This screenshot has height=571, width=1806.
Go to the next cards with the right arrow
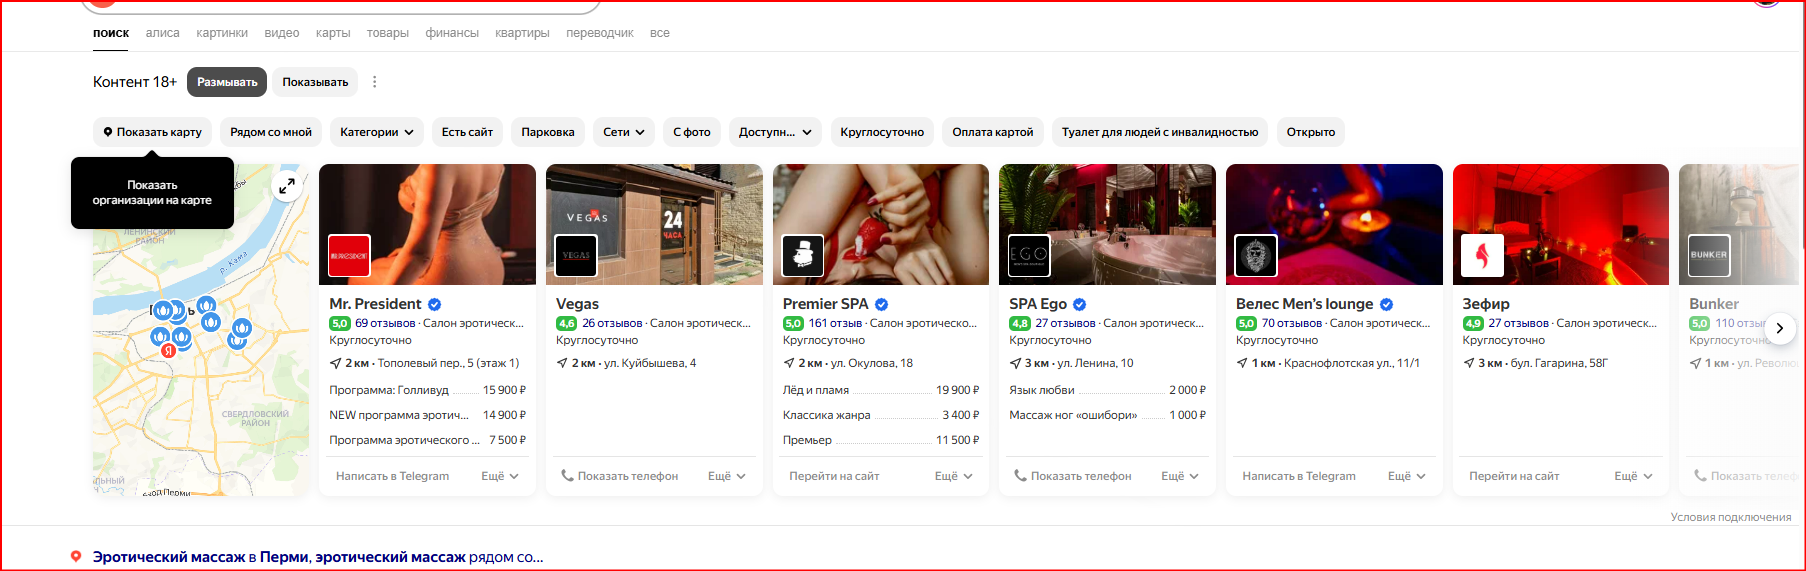pyautogui.click(x=1780, y=328)
